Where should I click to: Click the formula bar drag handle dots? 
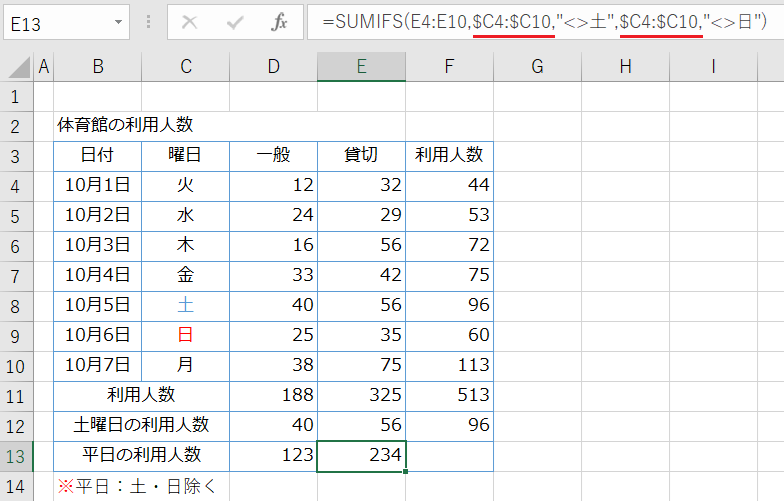[148, 22]
